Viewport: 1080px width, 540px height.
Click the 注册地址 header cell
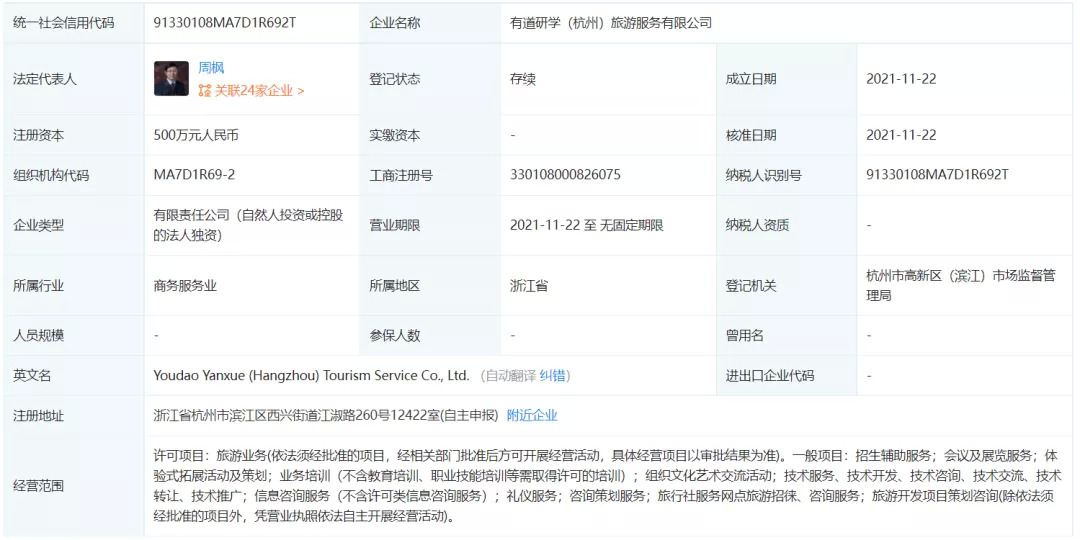(74, 415)
